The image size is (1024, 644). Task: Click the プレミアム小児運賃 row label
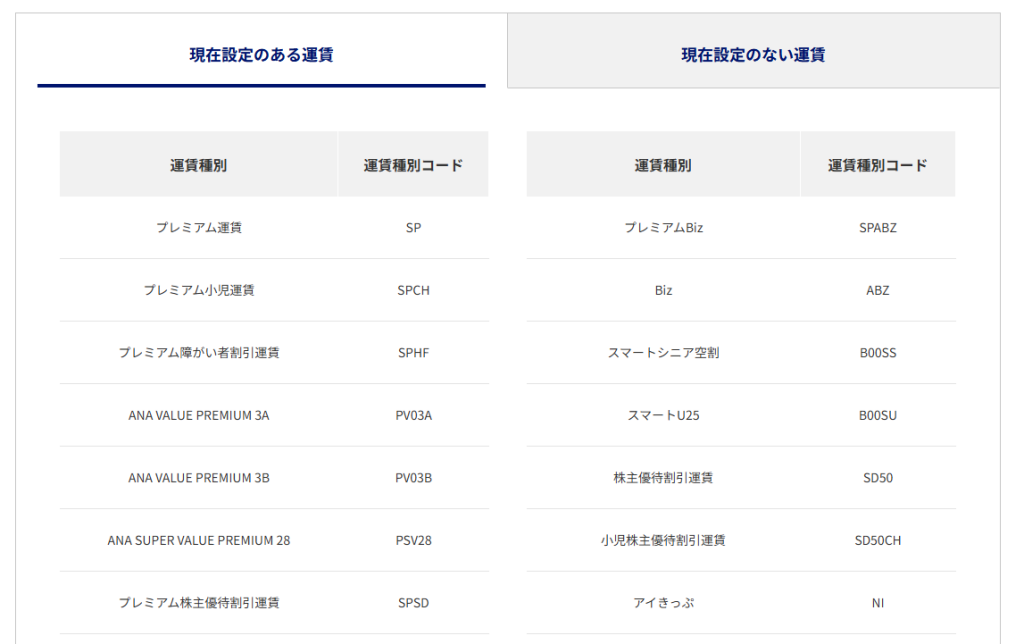click(199, 290)
